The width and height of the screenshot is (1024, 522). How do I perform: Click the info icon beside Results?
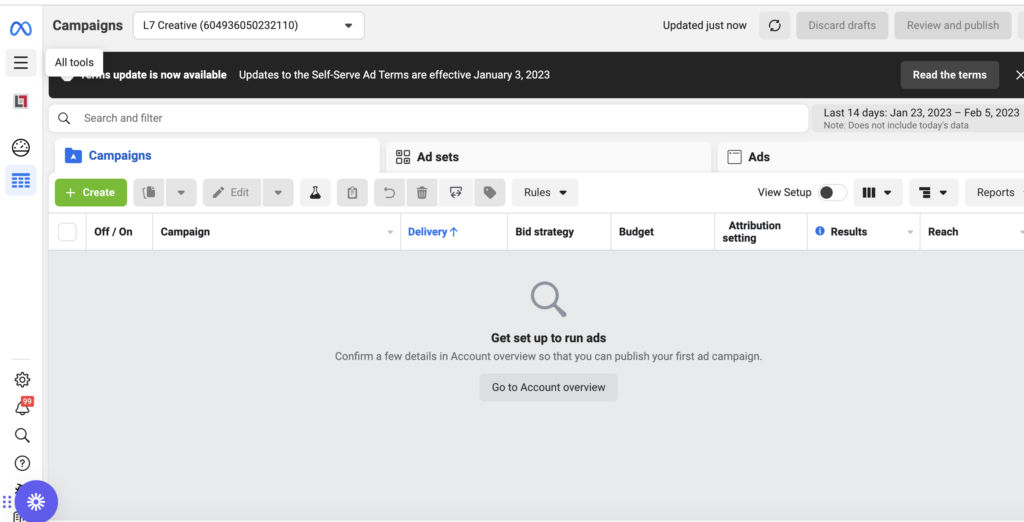[820, 231]
